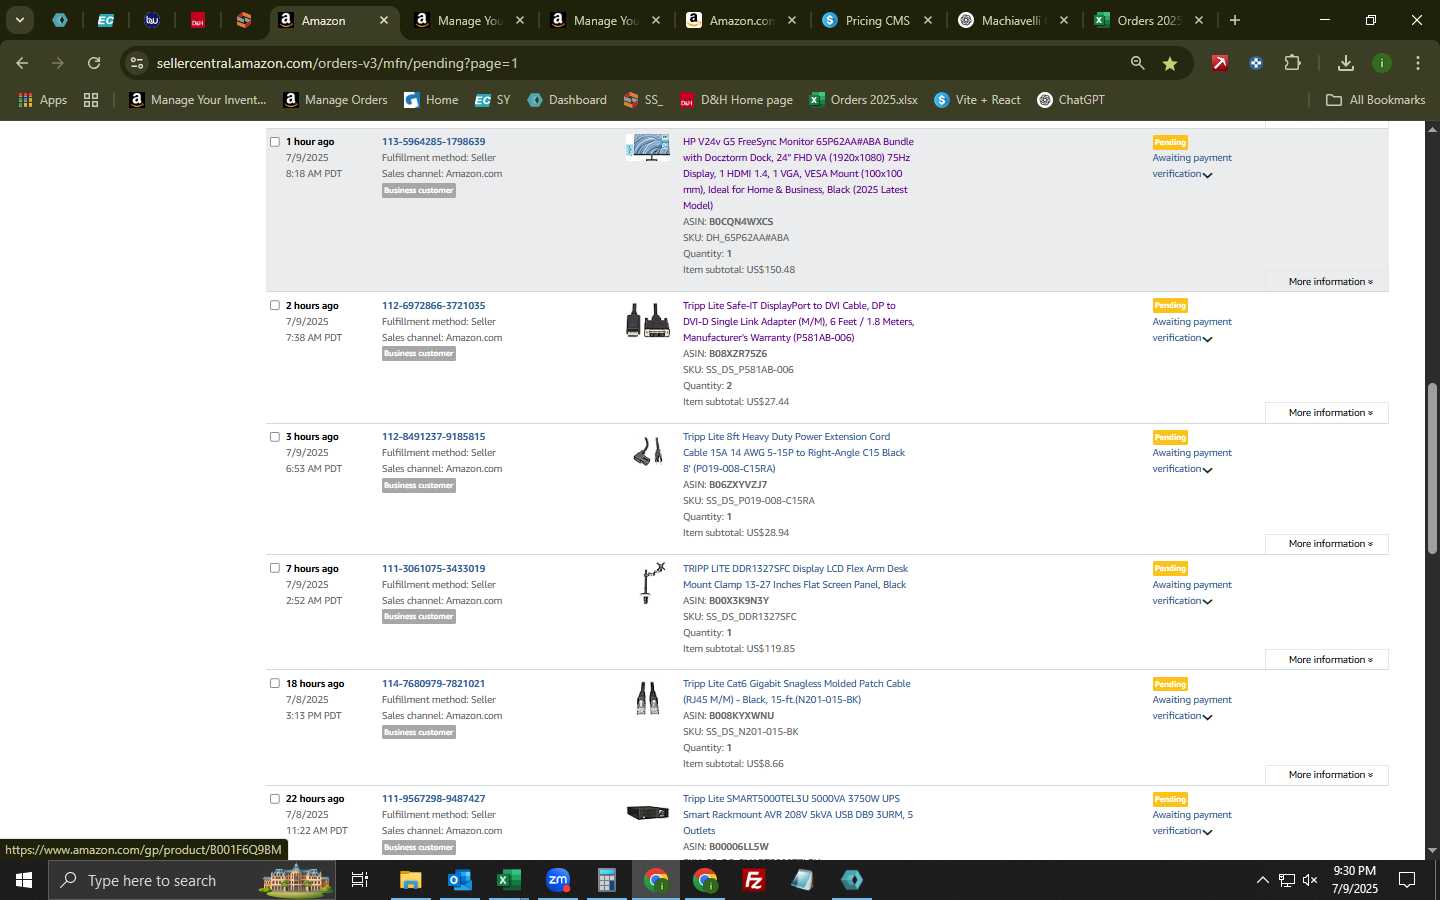
Task: Expand pending status for HP V24v monitor order
Action: tap(1207, 175)
